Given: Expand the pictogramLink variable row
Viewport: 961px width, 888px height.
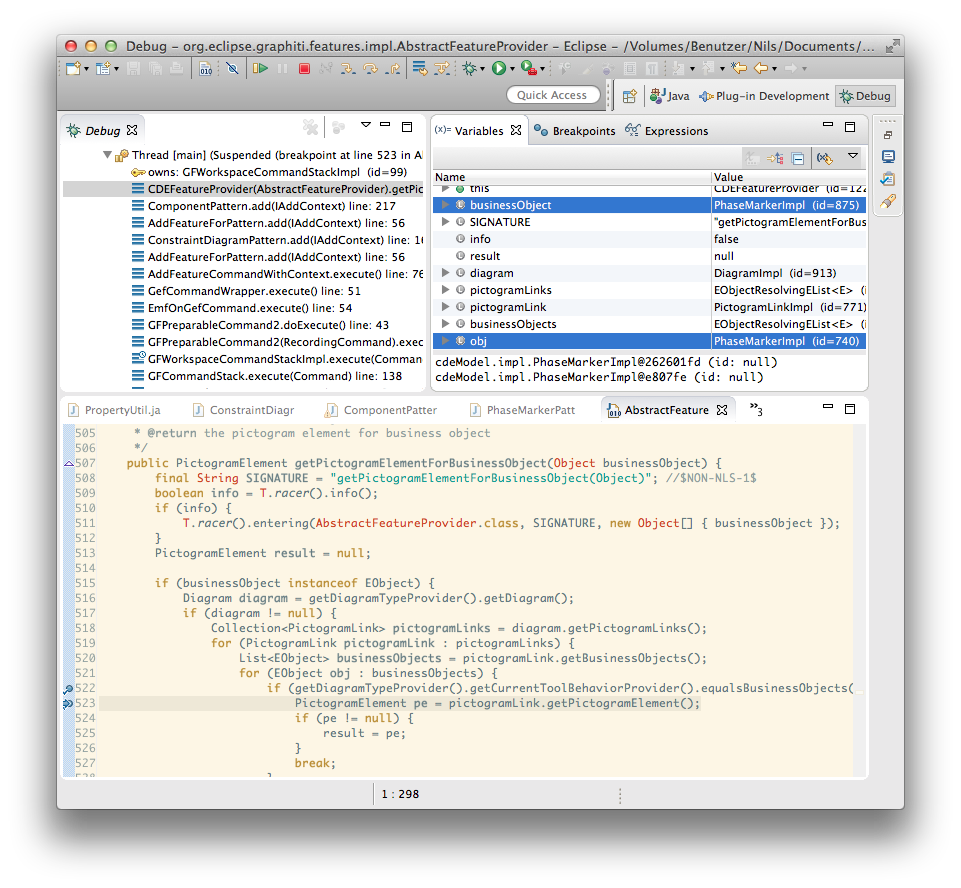Looking at the screenshot, I should (446, 307).
